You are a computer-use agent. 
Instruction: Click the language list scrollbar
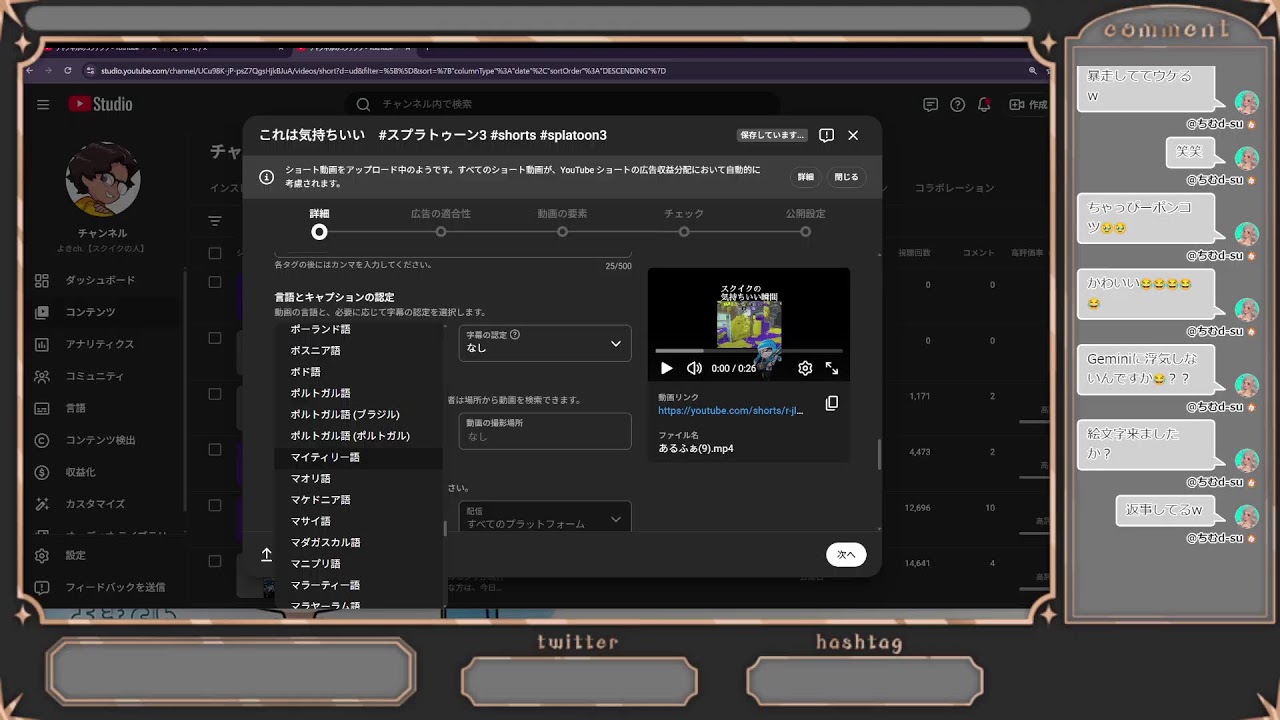445,530
